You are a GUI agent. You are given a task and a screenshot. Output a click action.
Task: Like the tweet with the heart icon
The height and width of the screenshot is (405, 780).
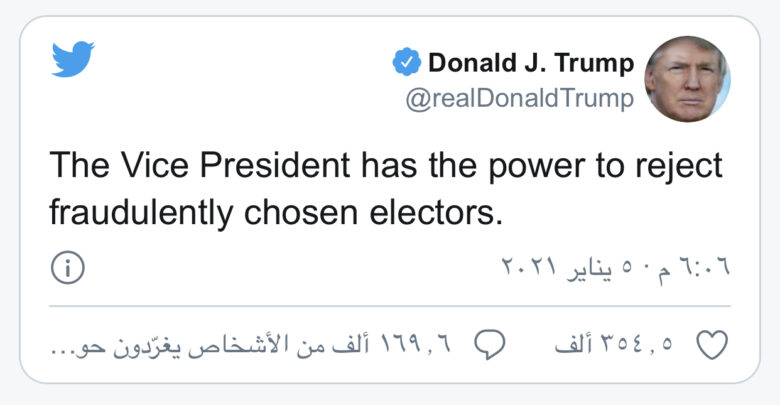coord(711,344)
